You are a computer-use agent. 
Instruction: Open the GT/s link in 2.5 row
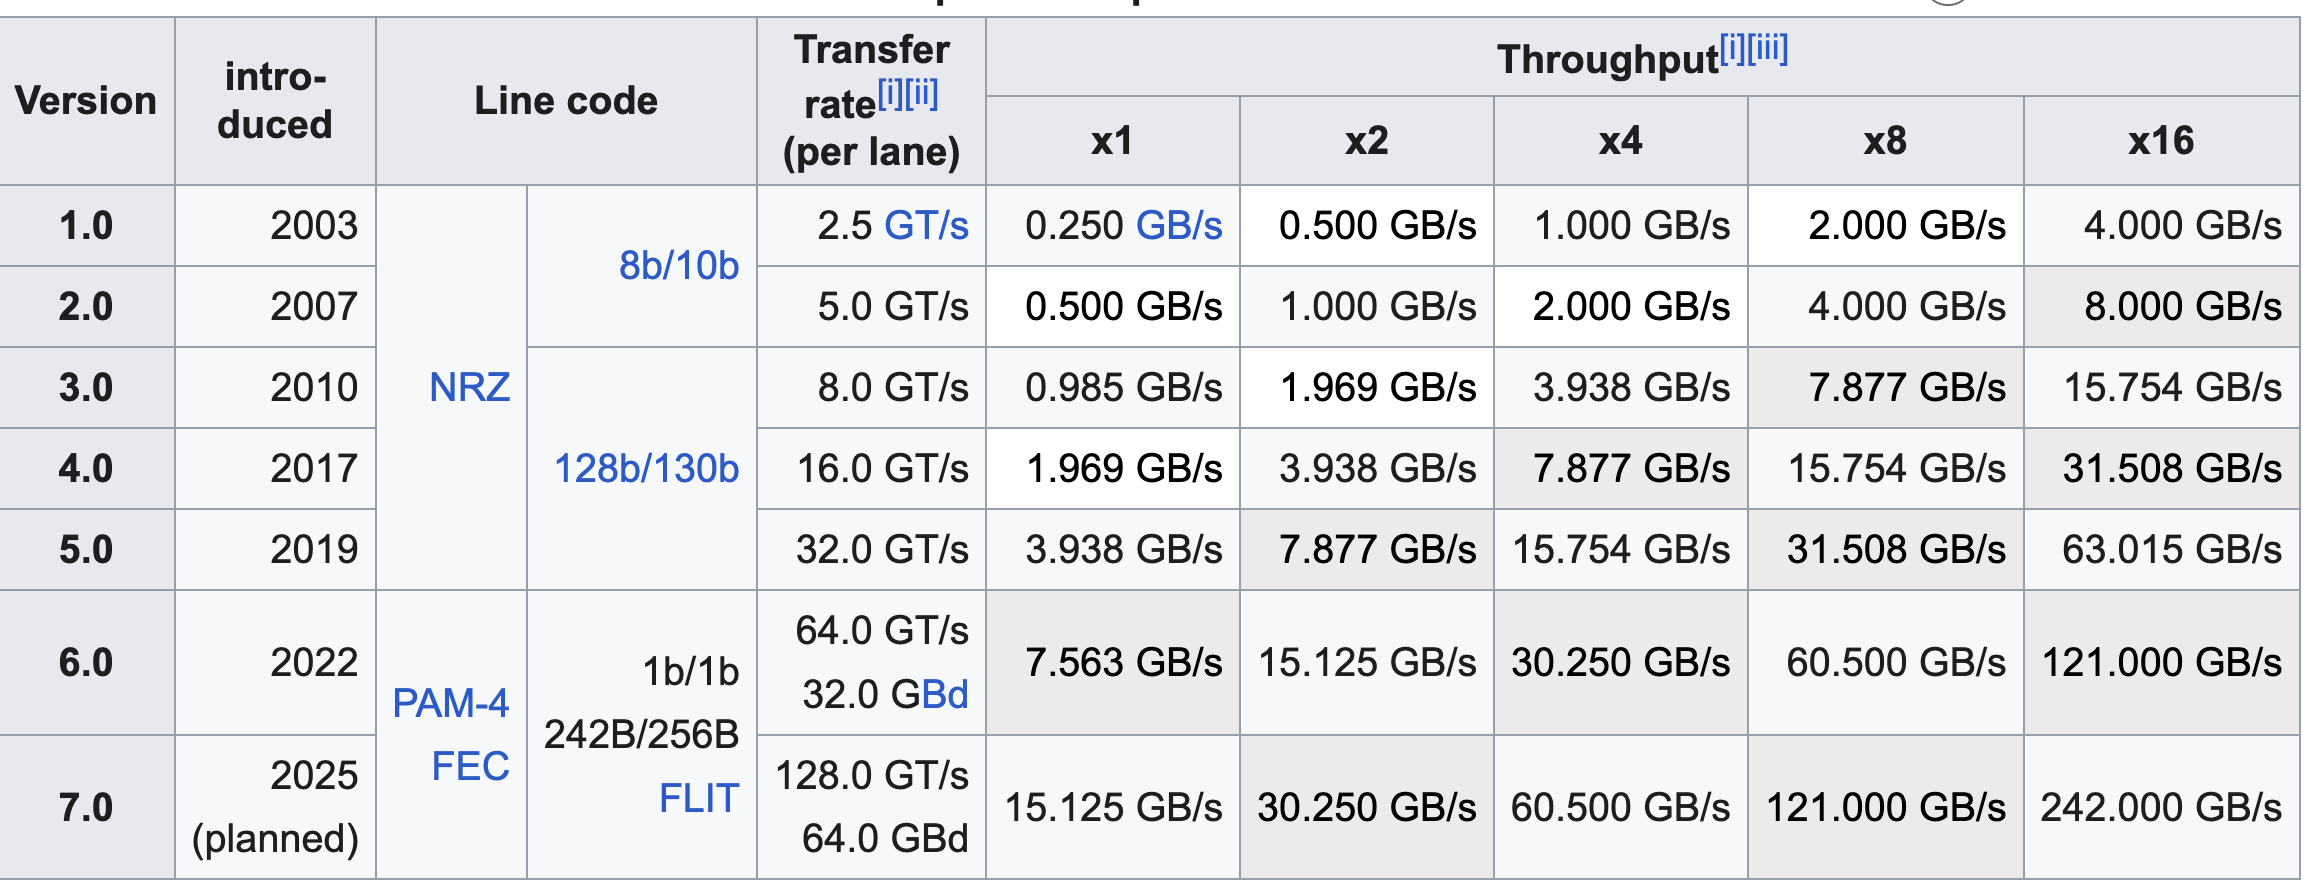point(926,226)
